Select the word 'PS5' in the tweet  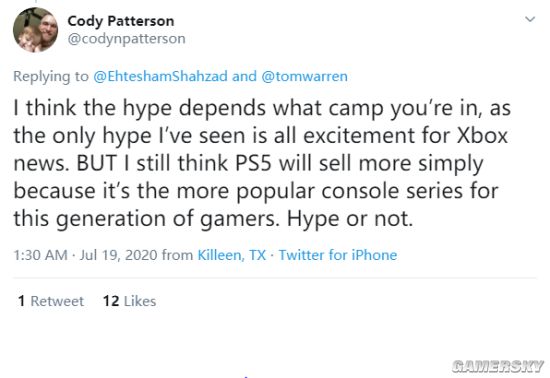(253, 163)
